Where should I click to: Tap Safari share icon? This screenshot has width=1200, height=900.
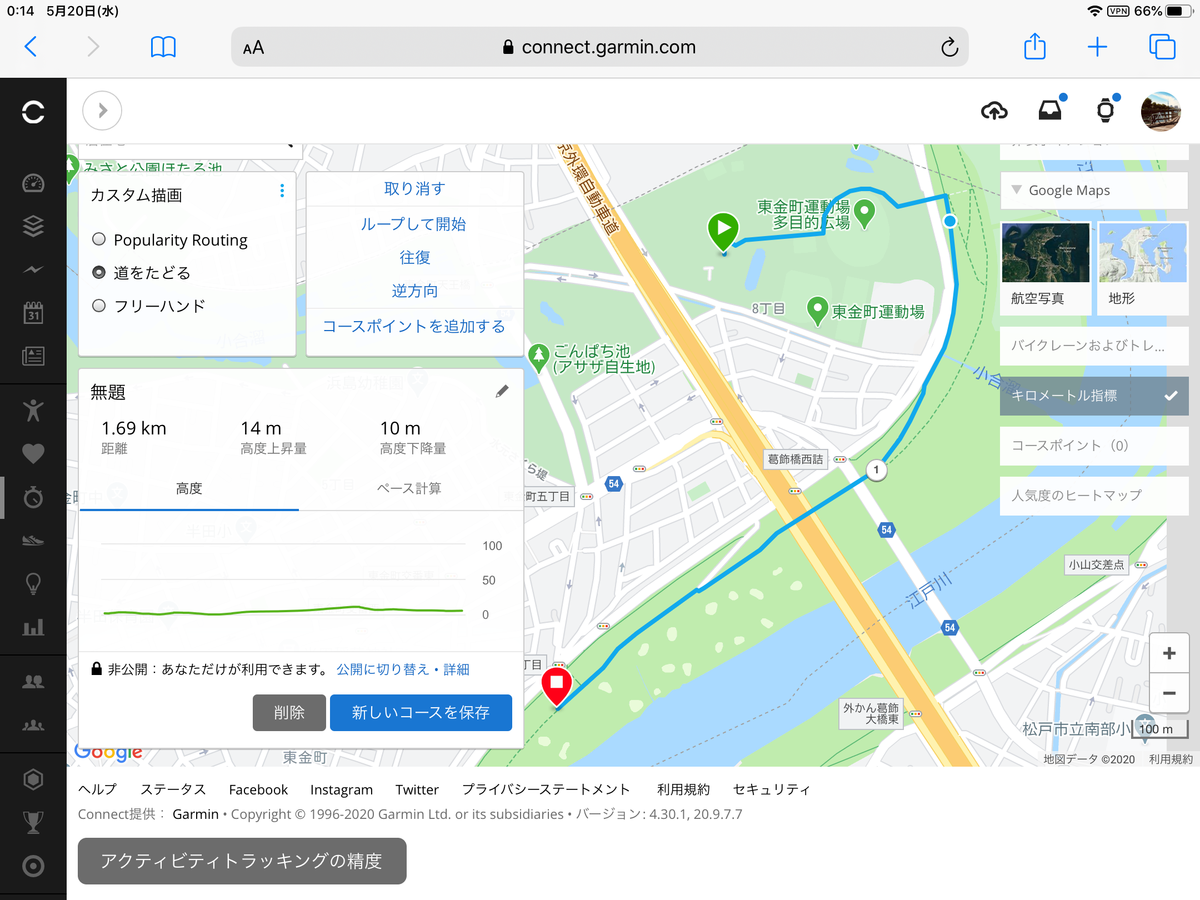coord(1035,46)
